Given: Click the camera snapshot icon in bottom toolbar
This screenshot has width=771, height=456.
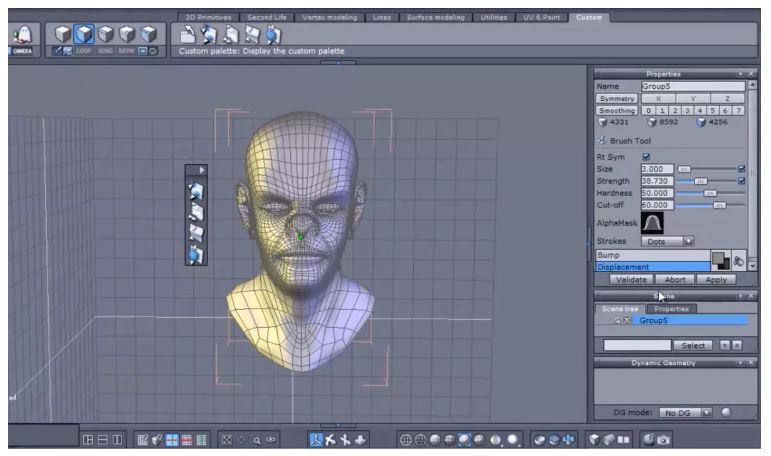Looking at the screenshot, I should 663,439.
